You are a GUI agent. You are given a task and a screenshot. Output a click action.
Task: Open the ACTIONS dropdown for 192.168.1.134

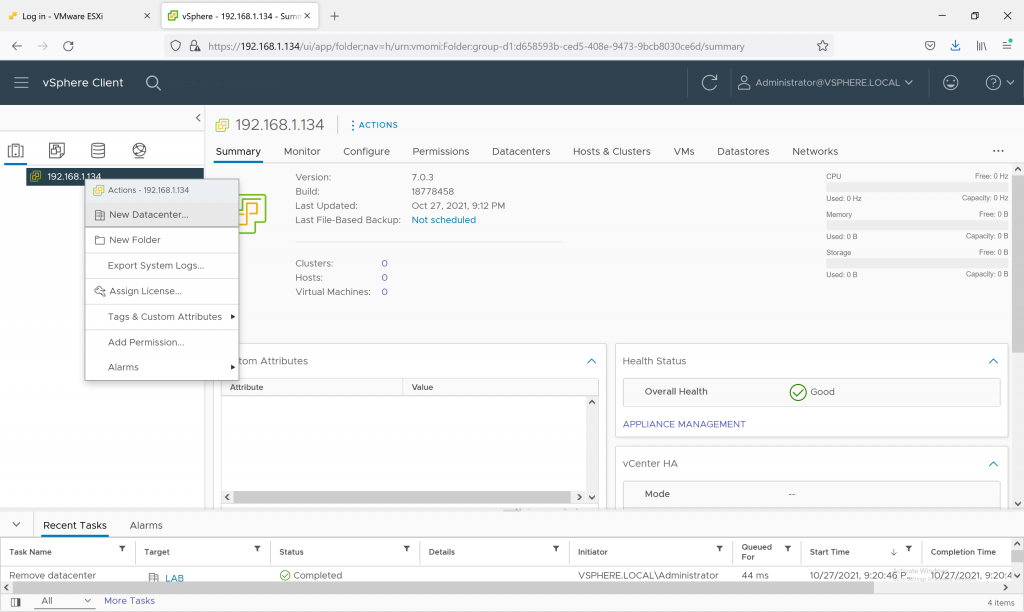click(374, 125)
